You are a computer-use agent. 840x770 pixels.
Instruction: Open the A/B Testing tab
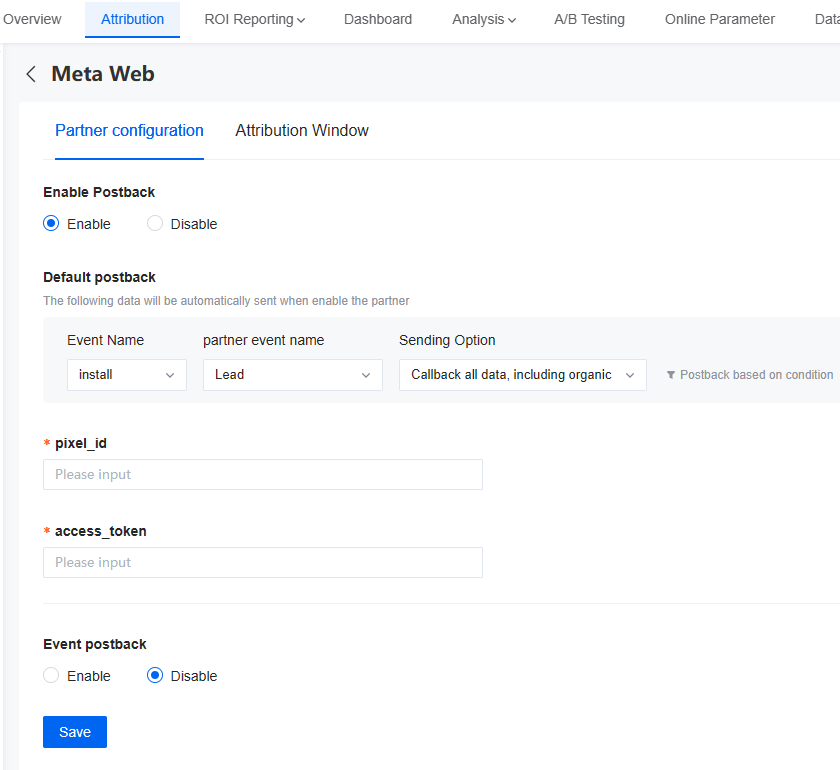coord(589,19)
